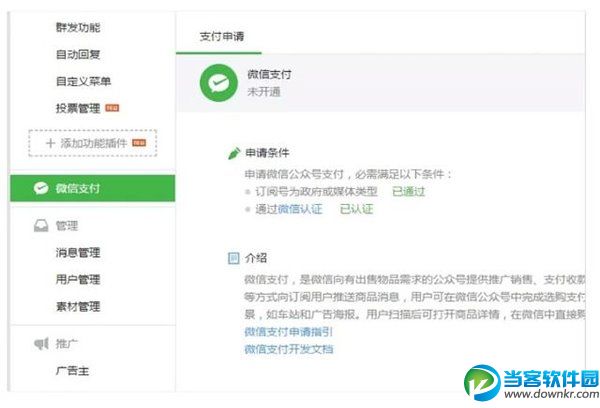Click the 介绍 document icon

tap(233, 257)
